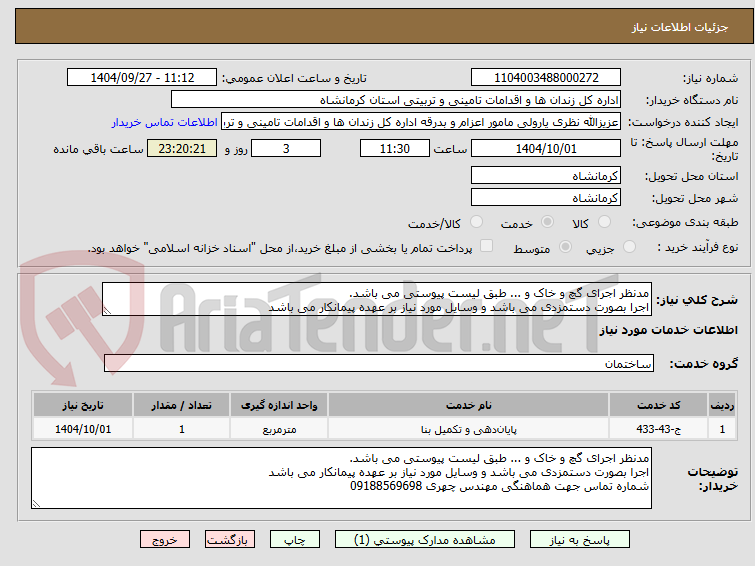This screenshot has width=755, height=566.
Task: Click the خروج exit button
Action: (x=165, y=540)
